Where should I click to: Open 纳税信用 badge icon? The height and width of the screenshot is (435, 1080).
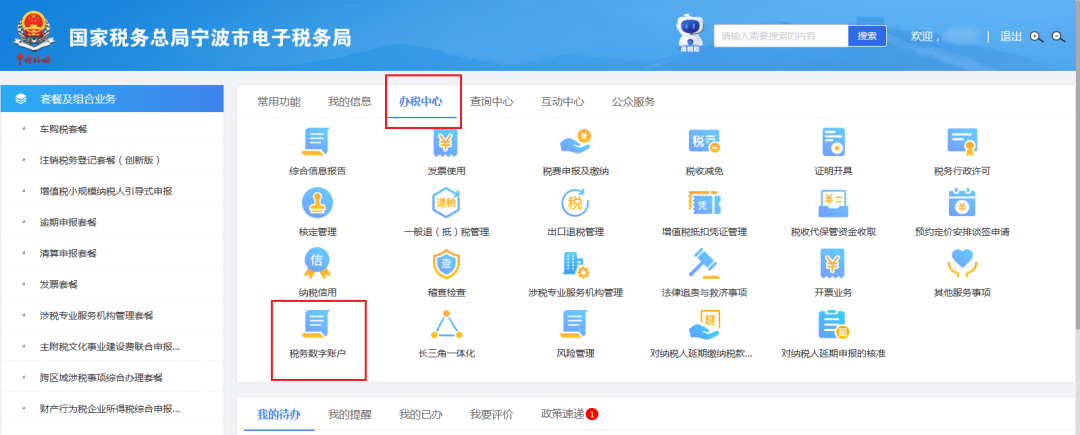pos(318,264)
